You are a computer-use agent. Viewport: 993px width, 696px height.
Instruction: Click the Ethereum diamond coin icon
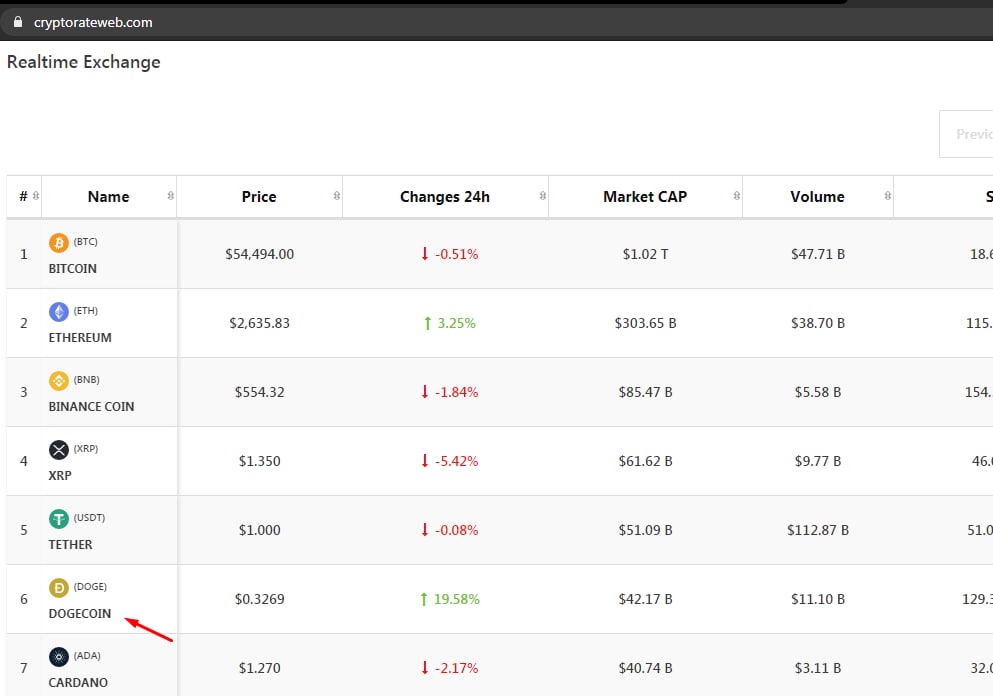point(59,312)
